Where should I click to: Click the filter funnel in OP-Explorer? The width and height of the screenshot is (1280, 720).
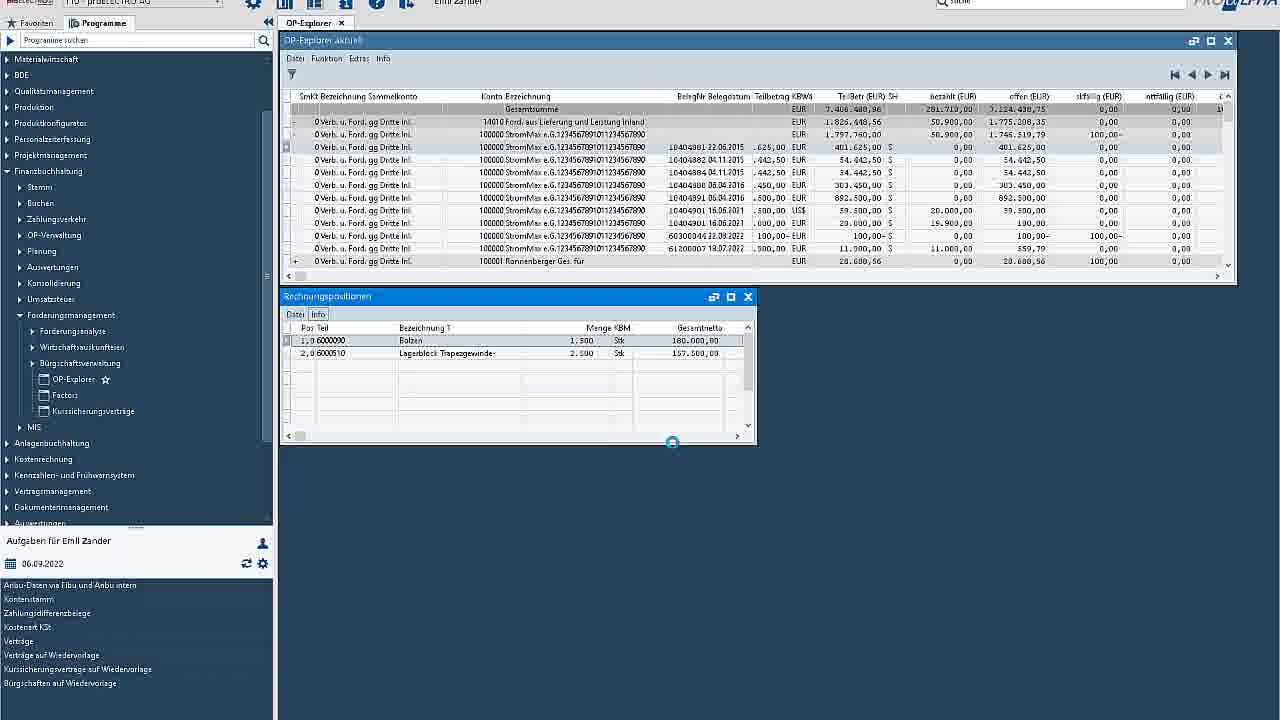point(292,74)
